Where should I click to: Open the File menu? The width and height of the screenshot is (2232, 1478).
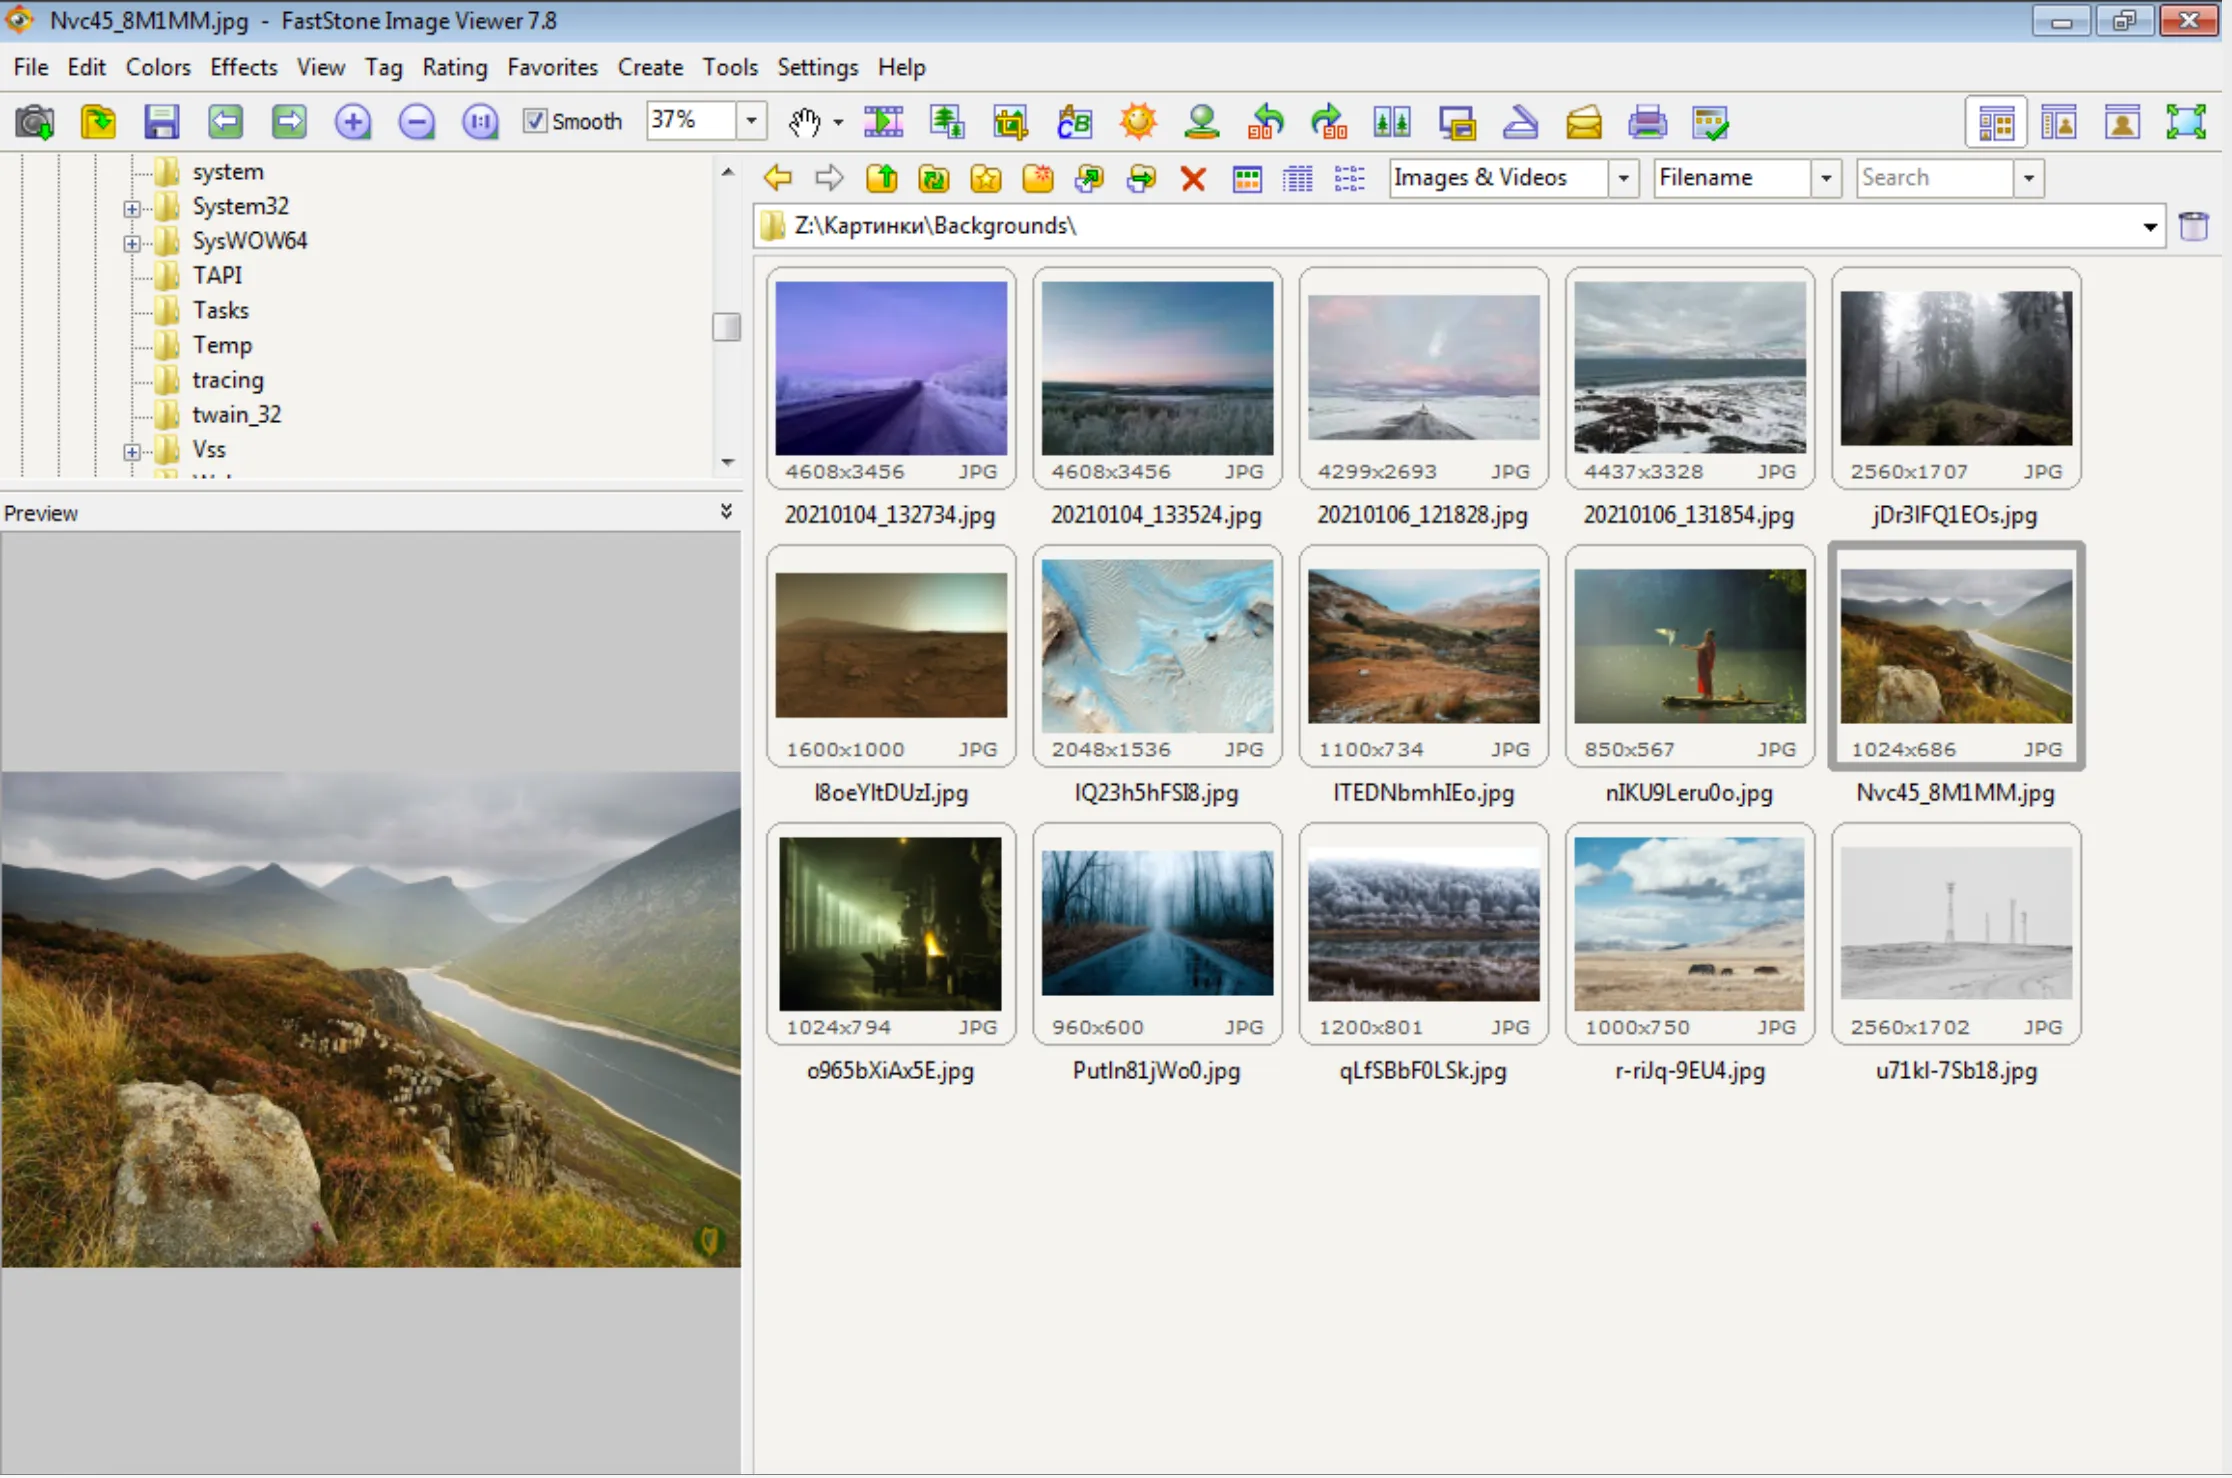(x=30, y=66)
